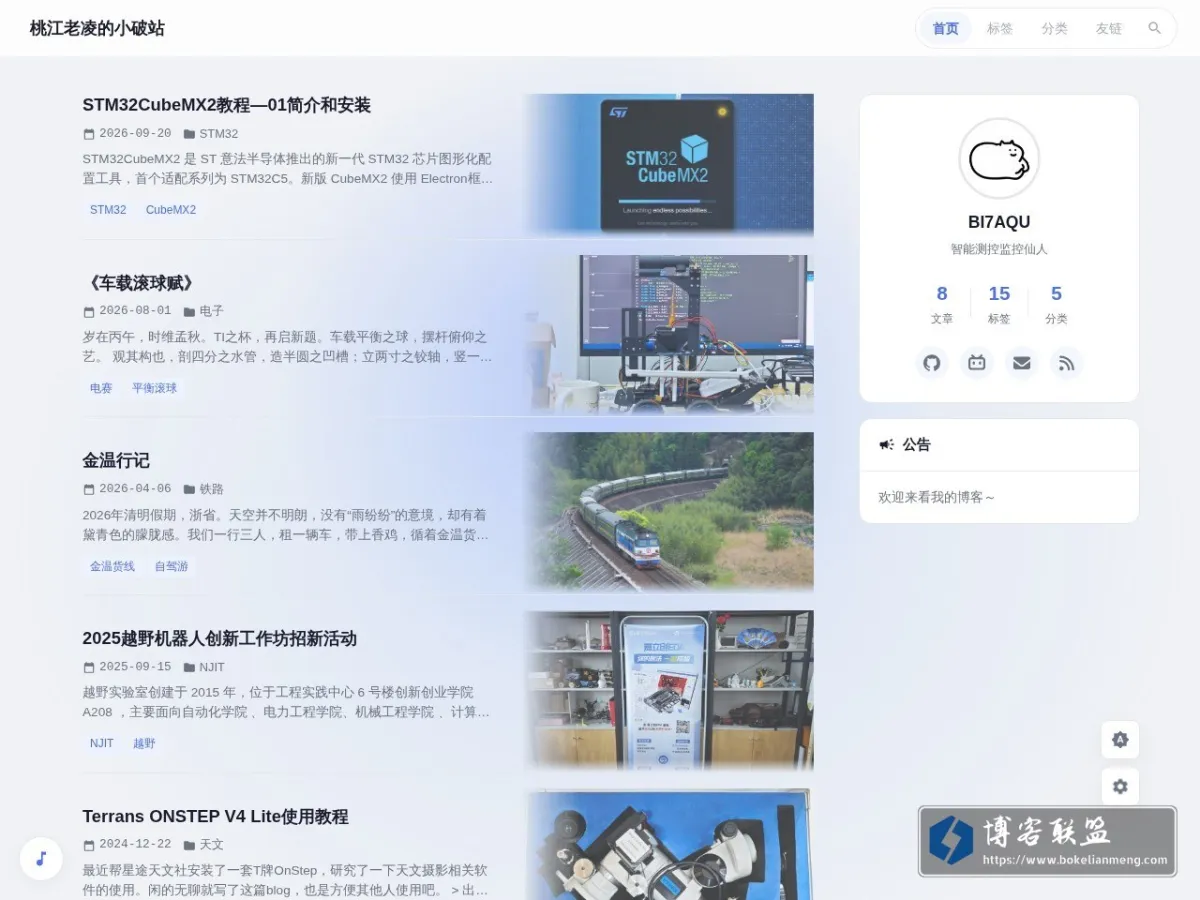Screen dimensions: 1200x900
Task: Click the 平衡滚球 tag
Action: (155, 388)
